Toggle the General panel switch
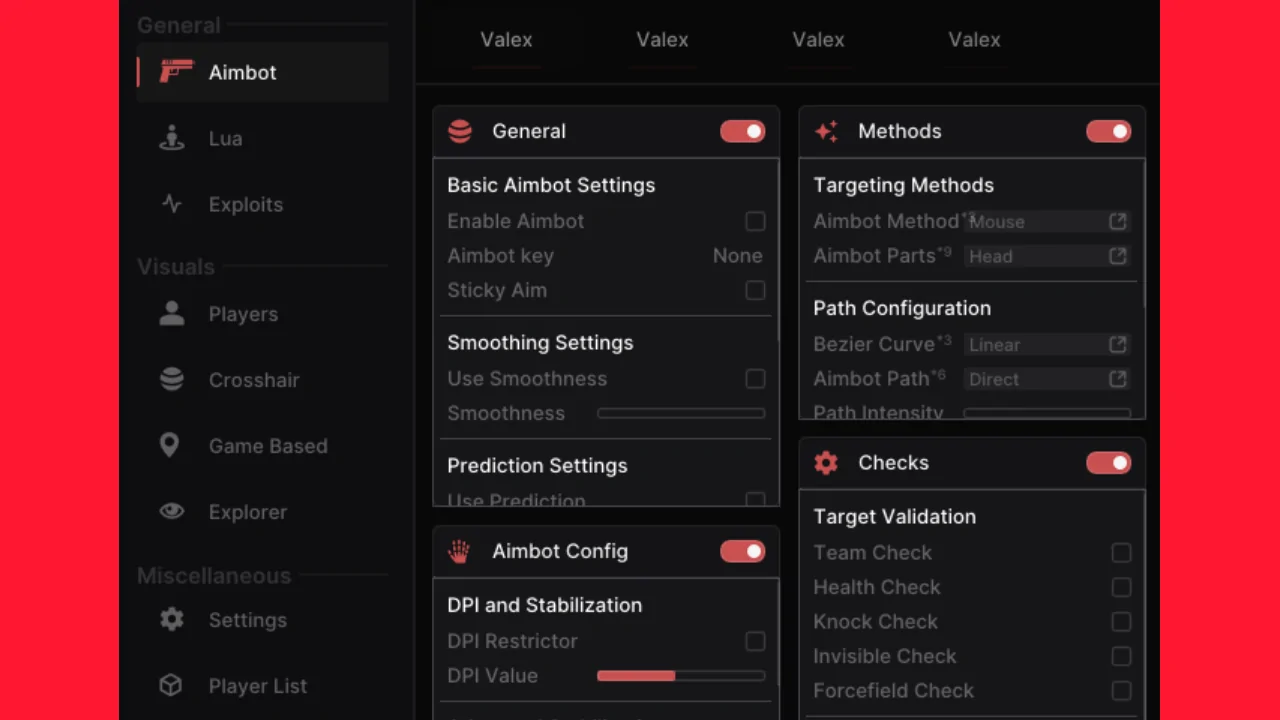This screenshot has height=720, width=1280. [x=742, y=131]
